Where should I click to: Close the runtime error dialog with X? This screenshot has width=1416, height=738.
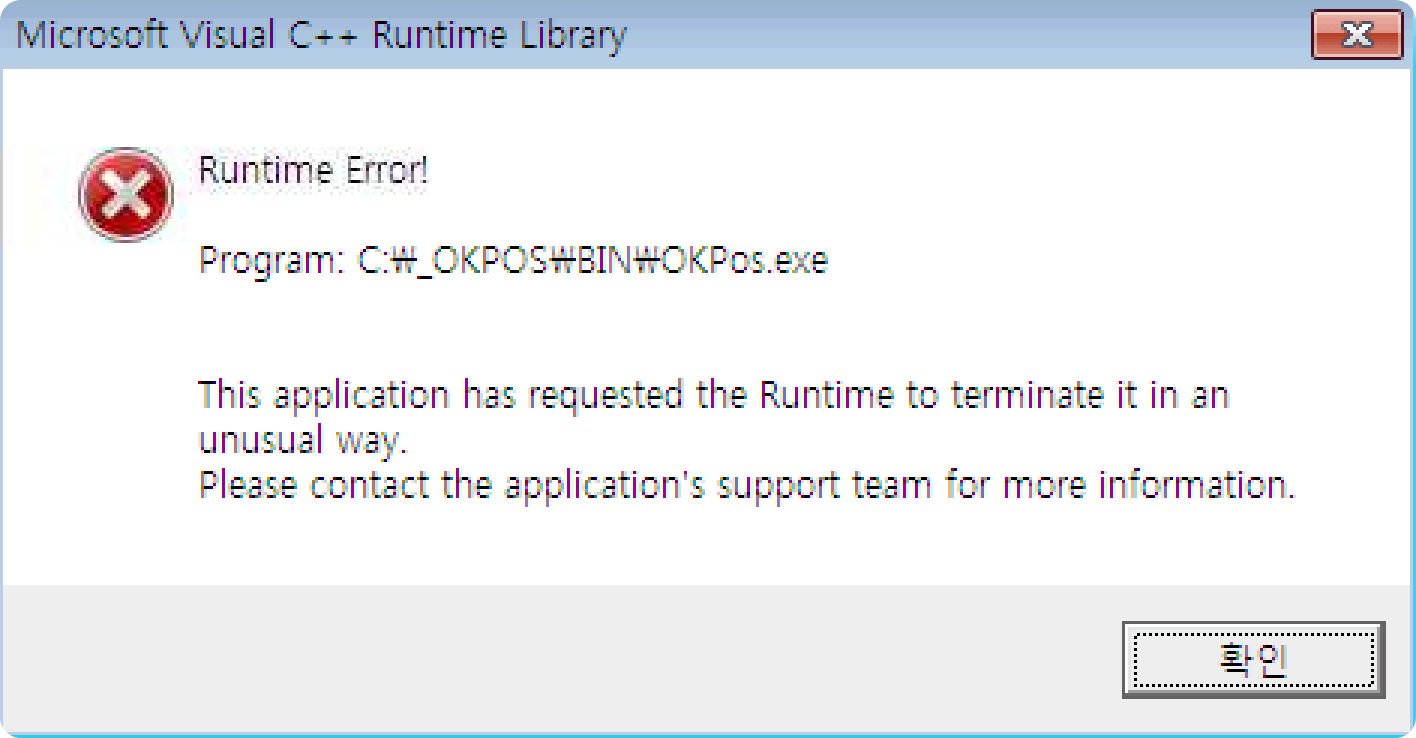point(1356,37)
